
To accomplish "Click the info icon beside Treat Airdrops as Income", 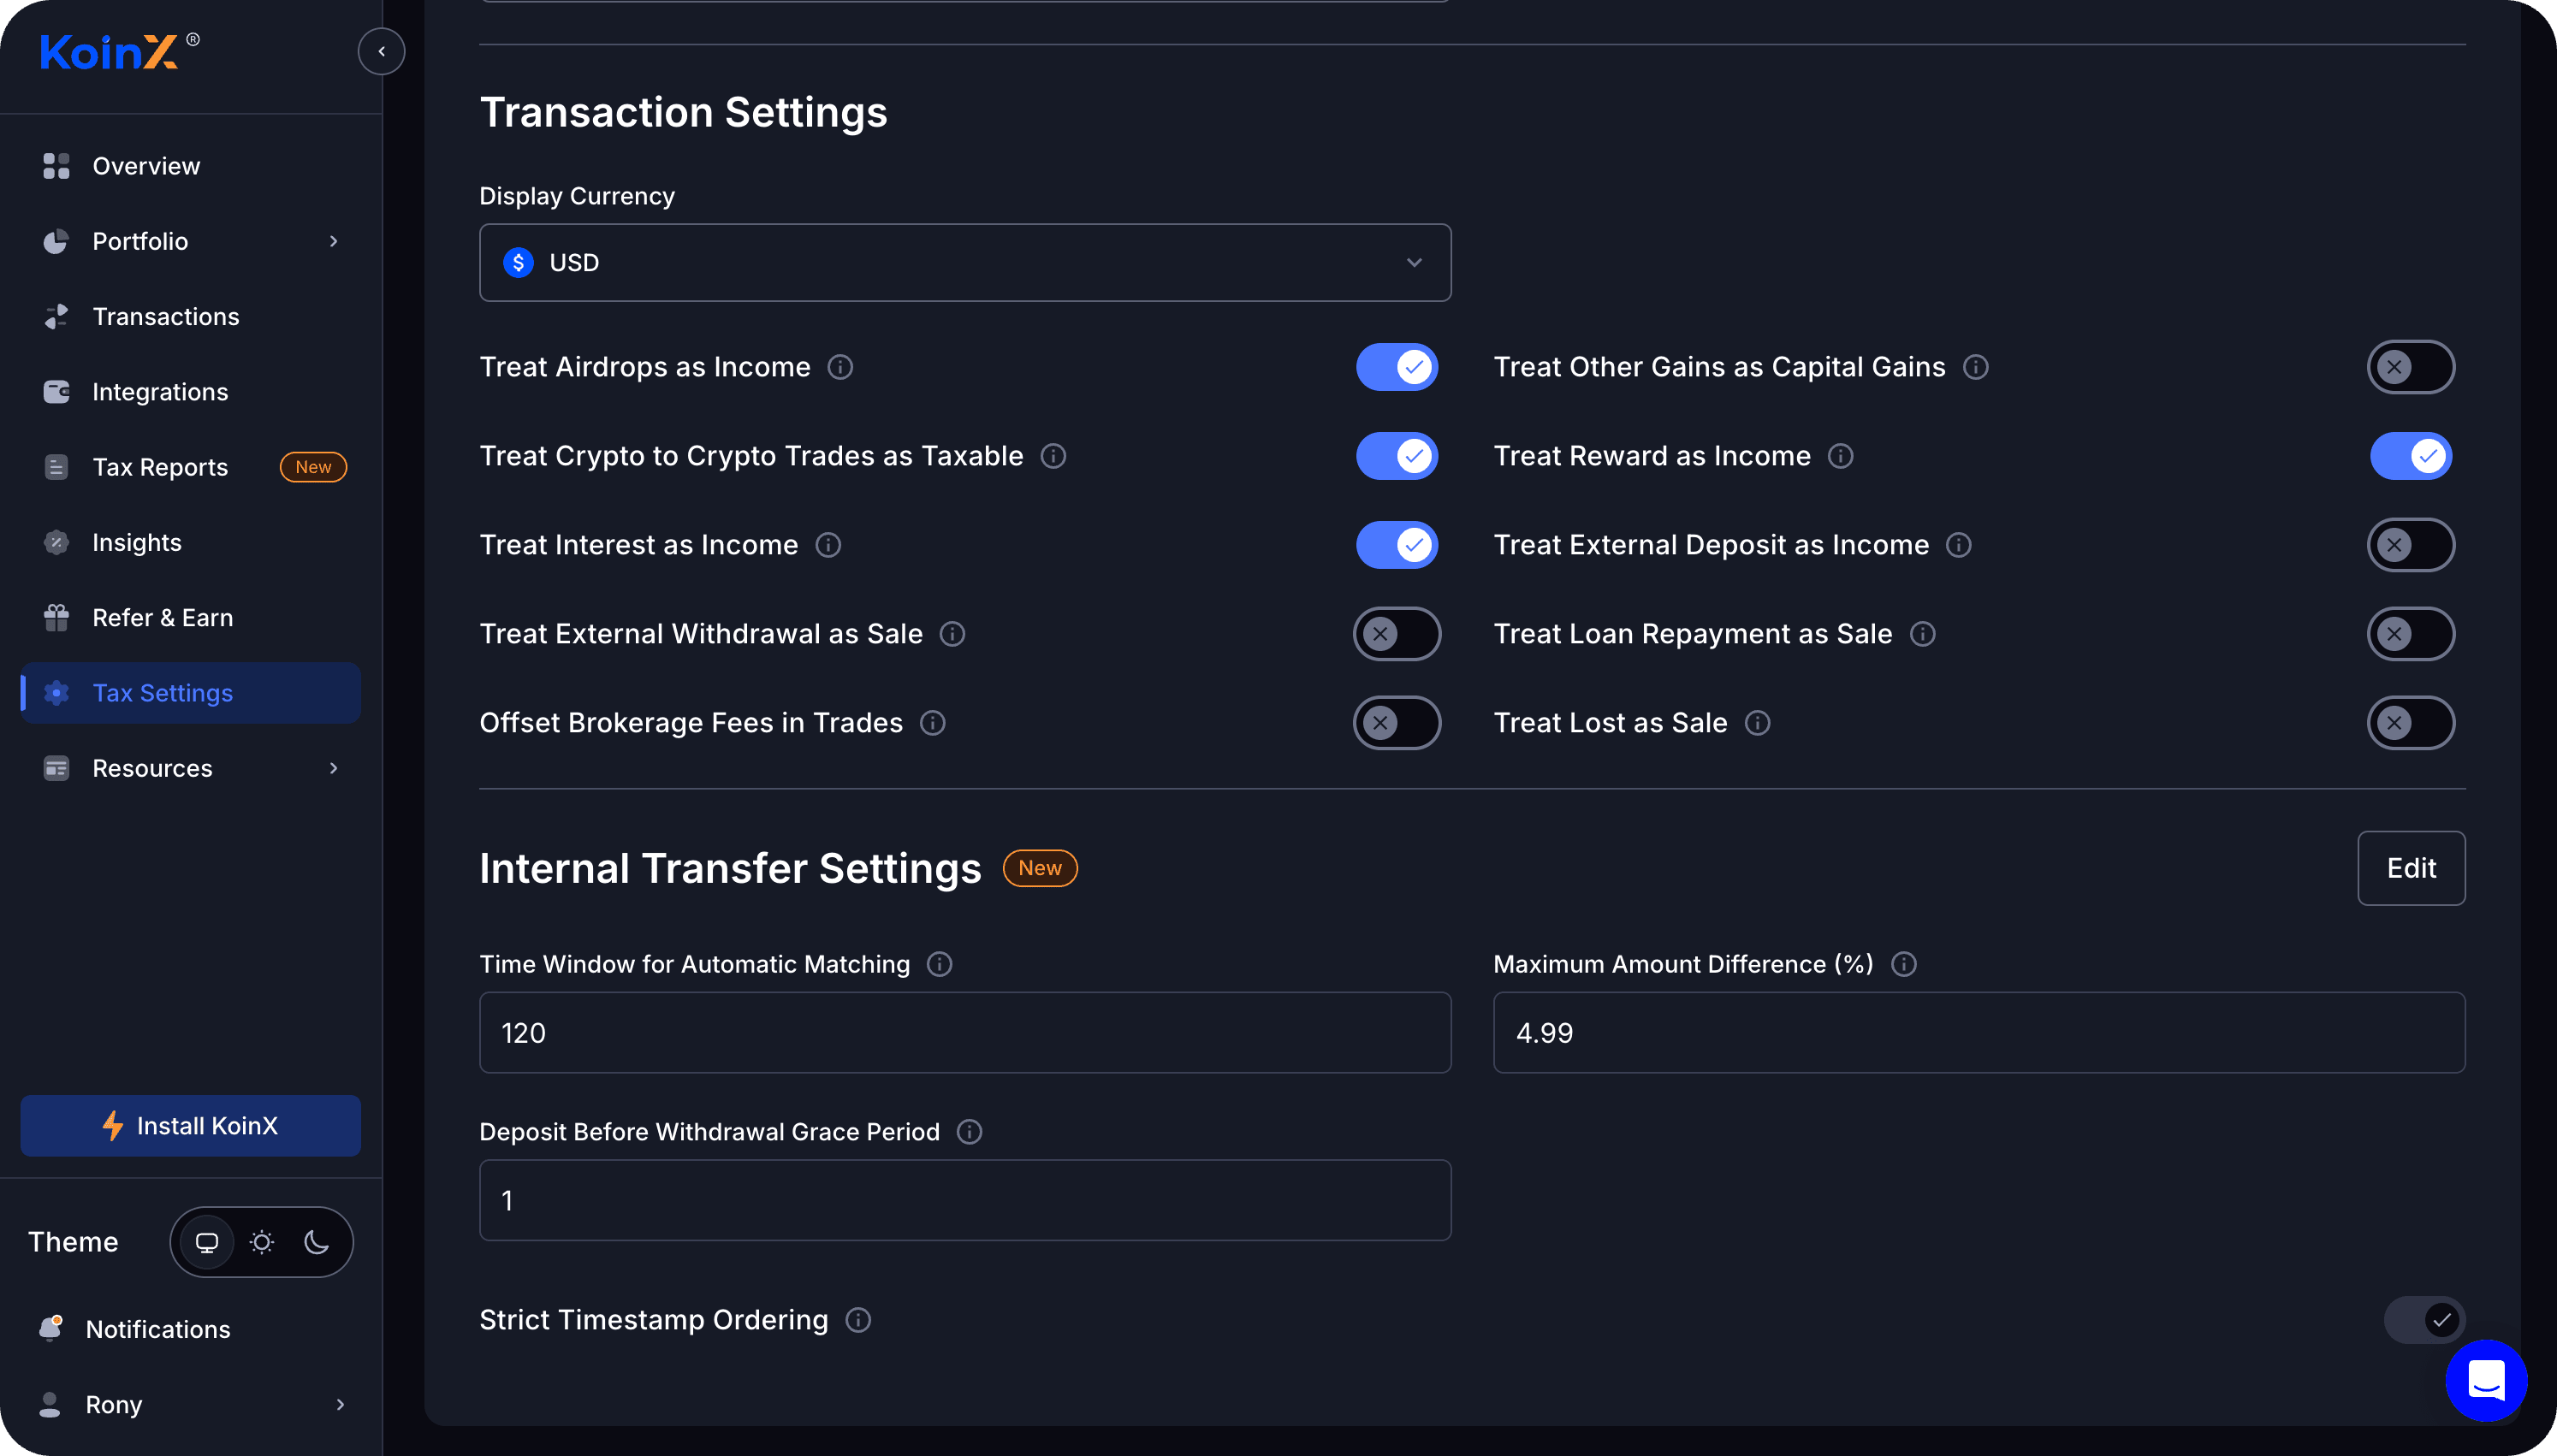I will tap(840, 367).
